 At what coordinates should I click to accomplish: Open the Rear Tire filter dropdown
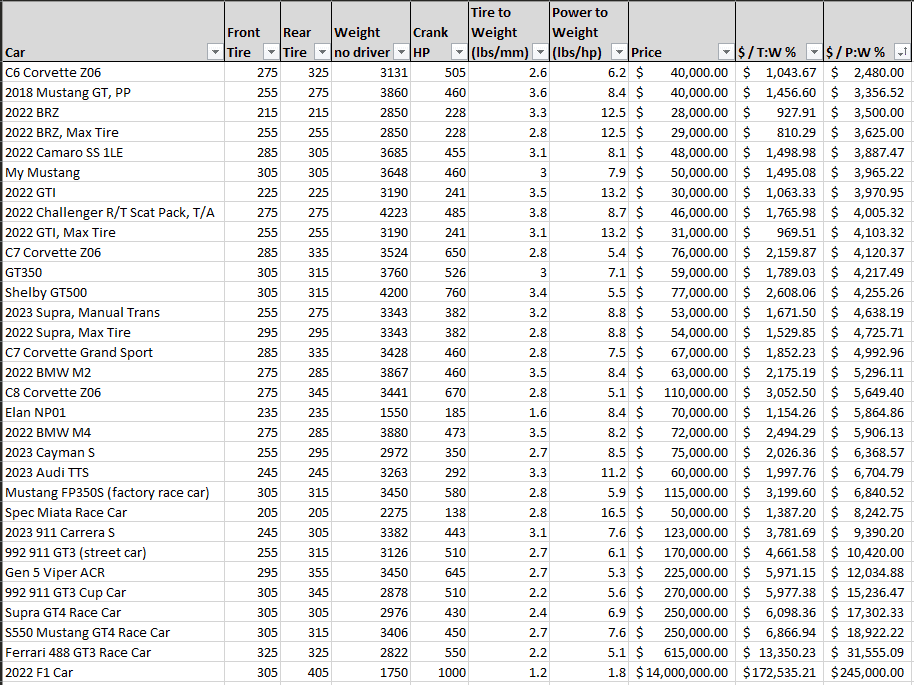(x=322, y=52)
